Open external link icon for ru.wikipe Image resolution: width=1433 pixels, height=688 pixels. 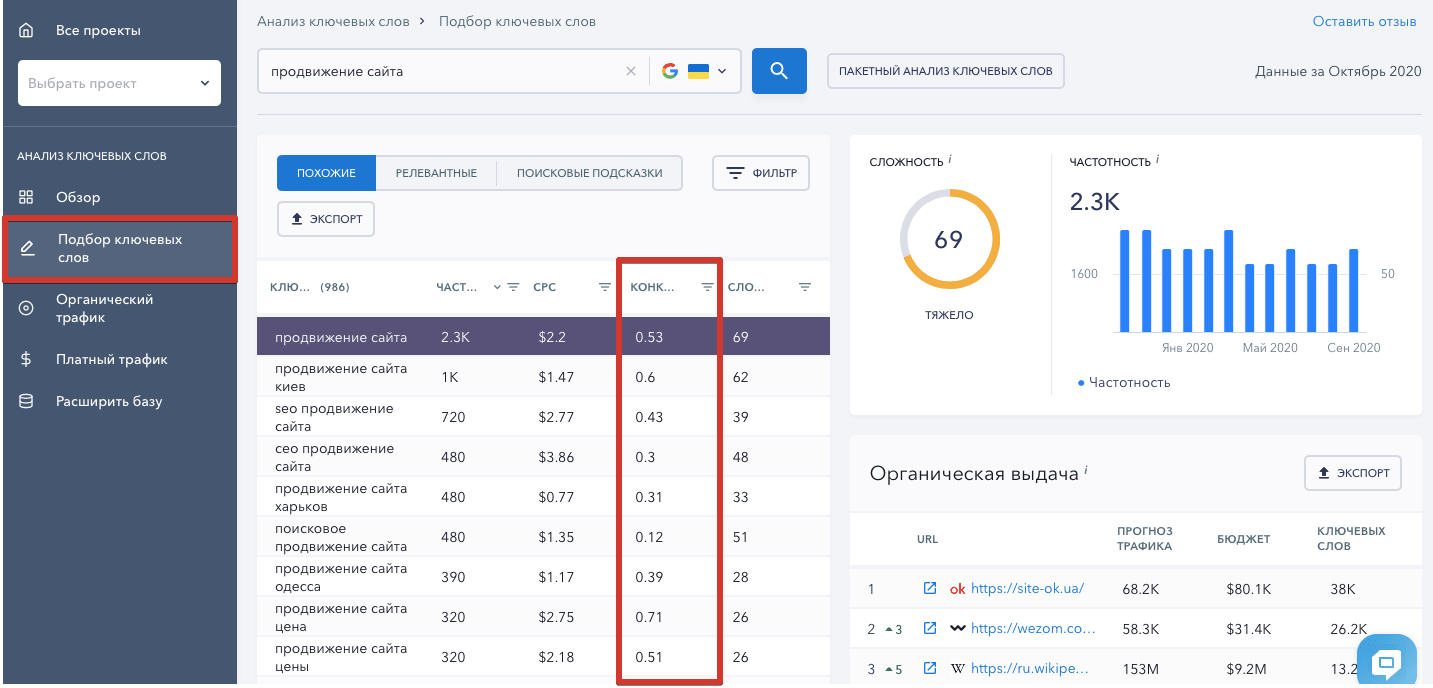click(930, 668)
